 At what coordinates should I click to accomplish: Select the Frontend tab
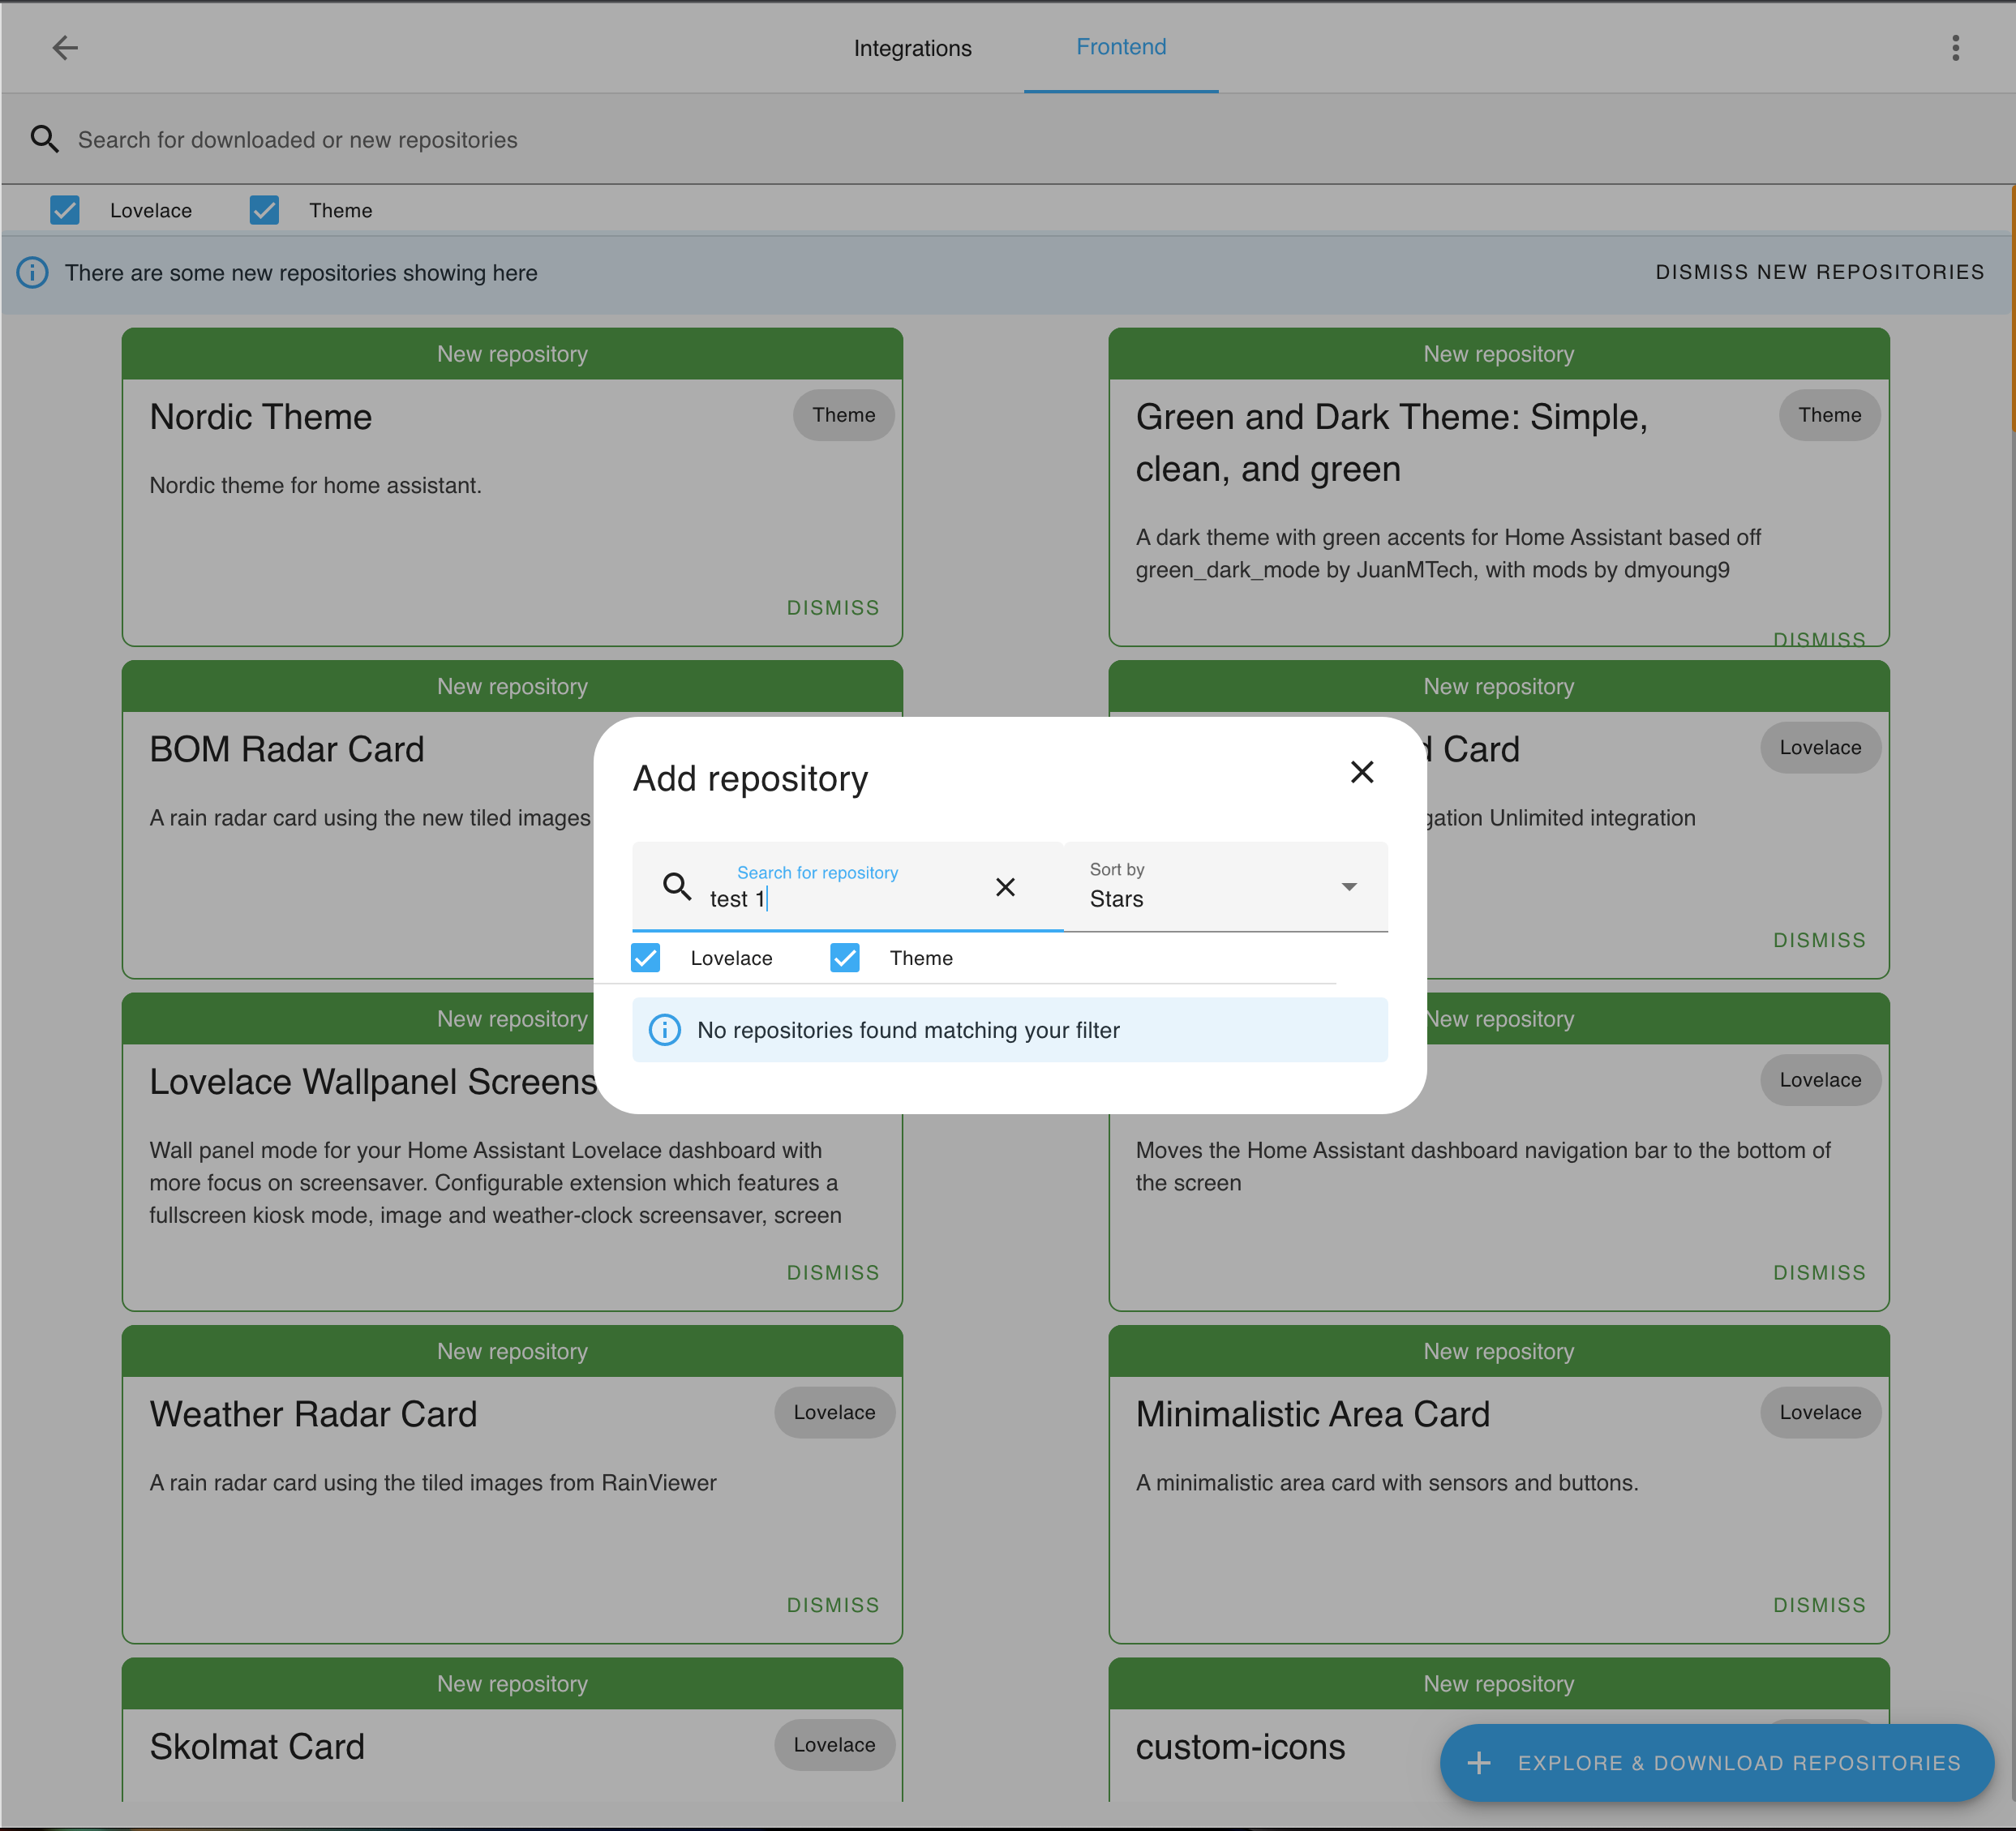coord(1121,47)
